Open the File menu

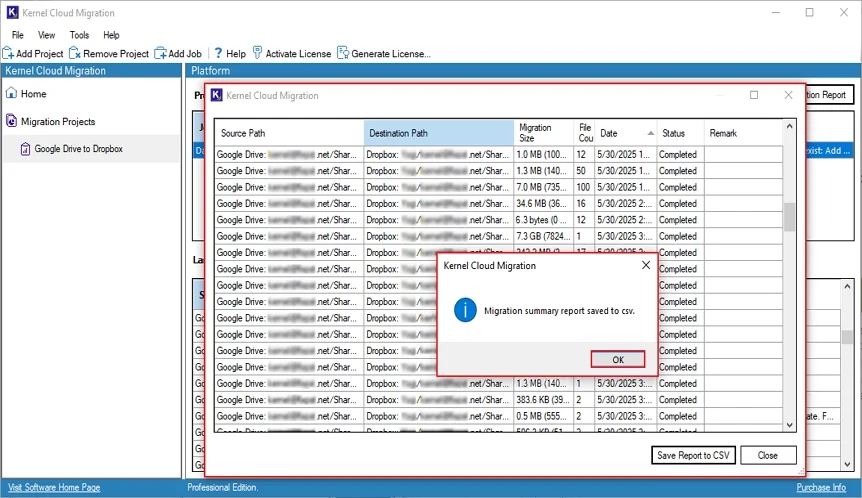18,35
